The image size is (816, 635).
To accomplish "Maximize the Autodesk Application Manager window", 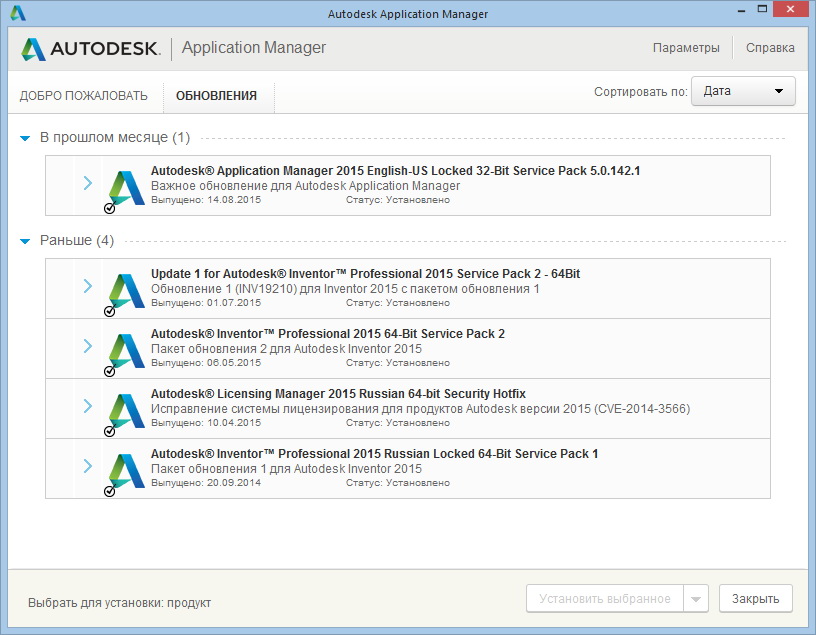I will coord(762,9).
